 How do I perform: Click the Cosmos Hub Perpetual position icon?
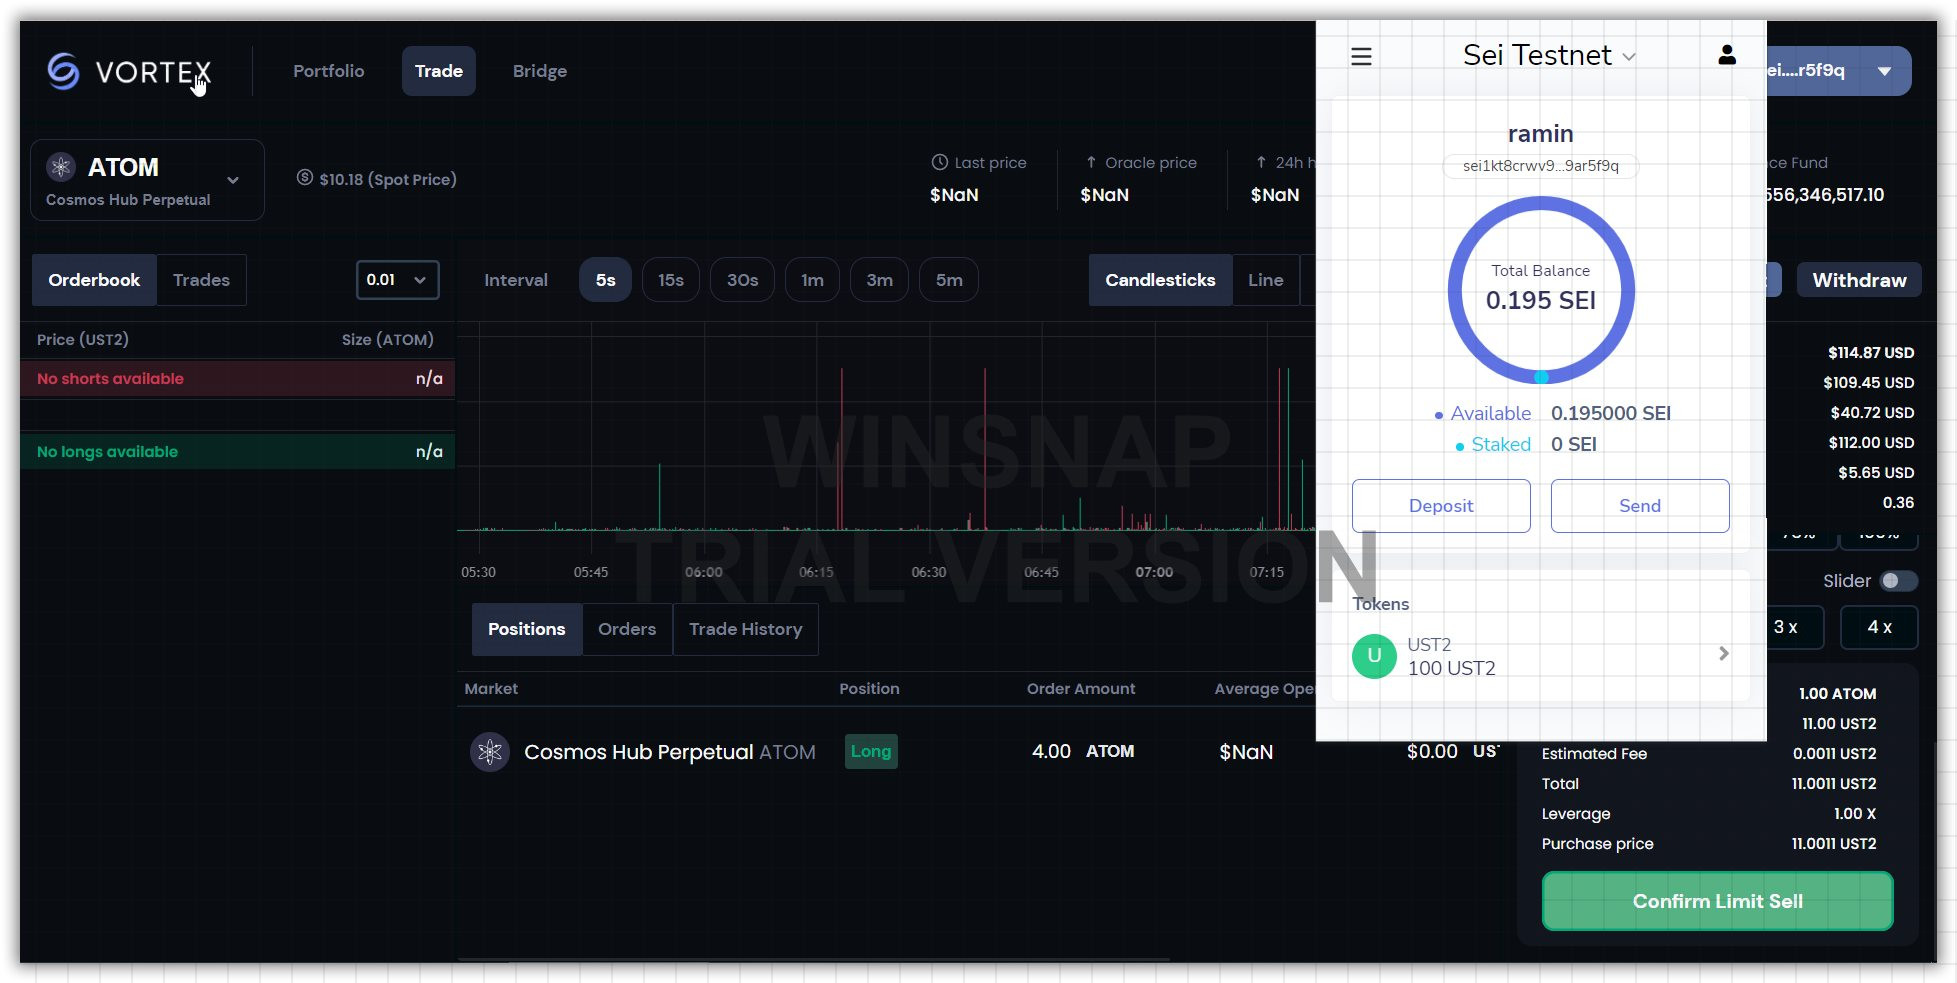tap(490, 752)
